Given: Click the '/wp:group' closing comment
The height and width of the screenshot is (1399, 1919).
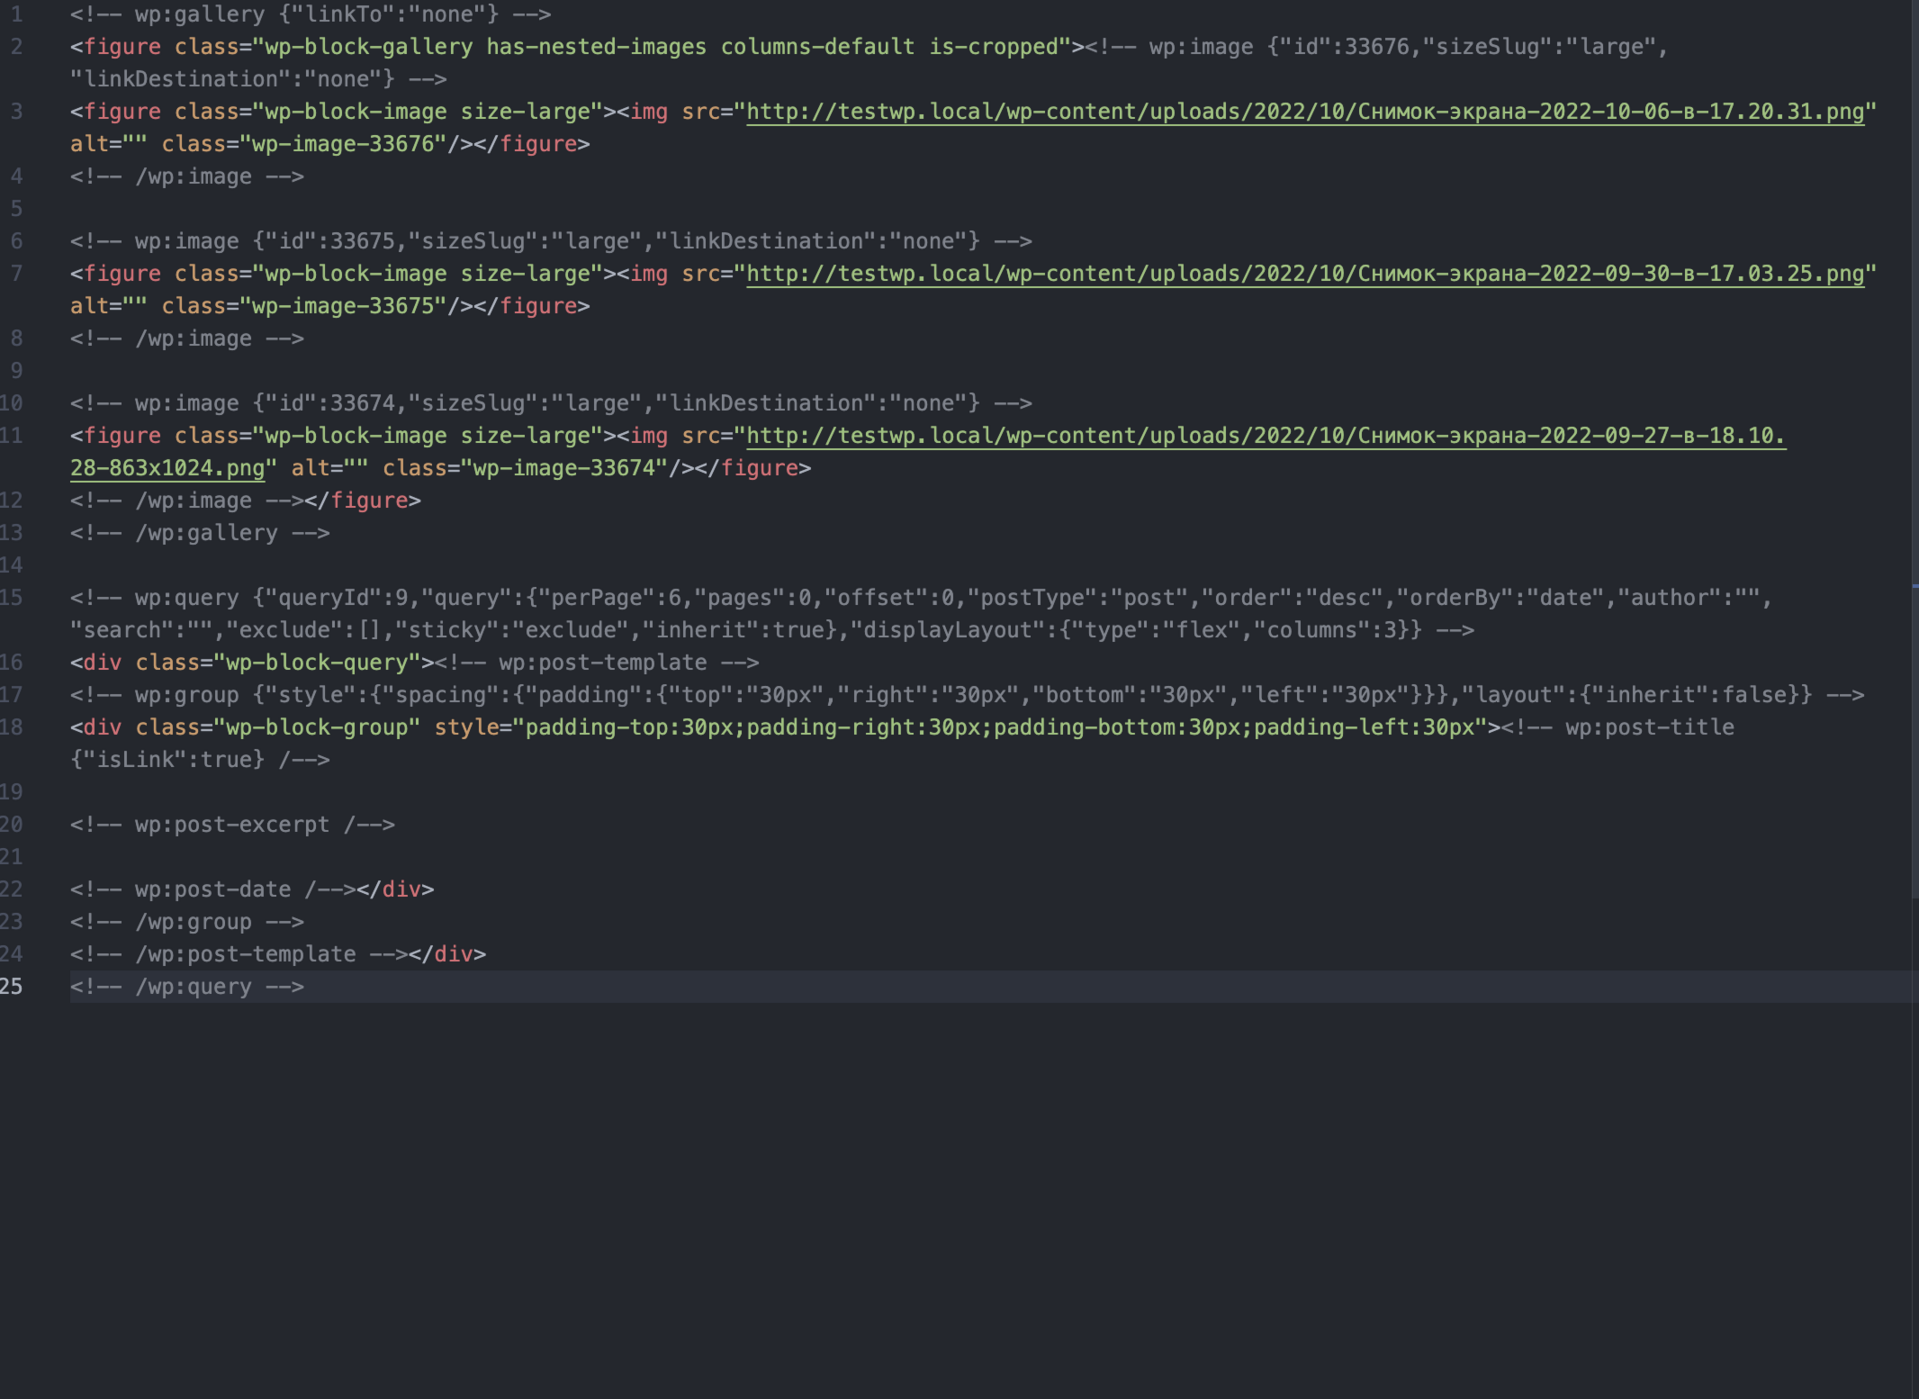Looking at the screenshot, I should [187, 922].
